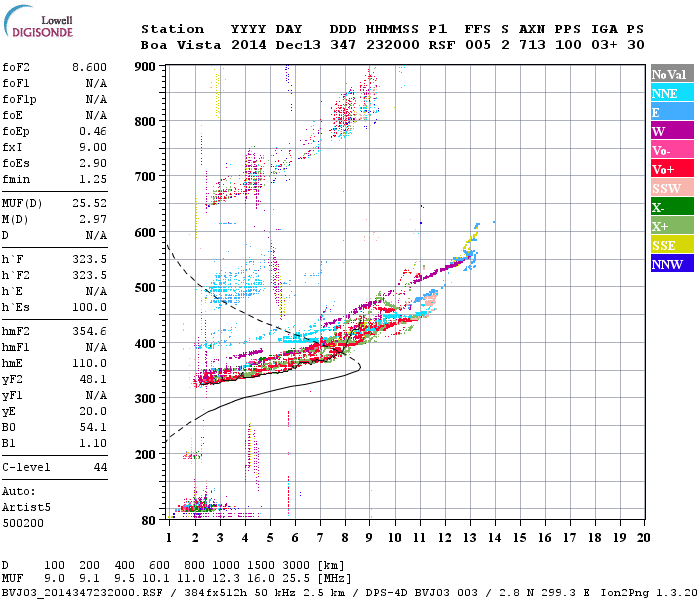This screenshot has height=600, width=700.
Task: Click the h`F value 323.5
Action: 89,259
